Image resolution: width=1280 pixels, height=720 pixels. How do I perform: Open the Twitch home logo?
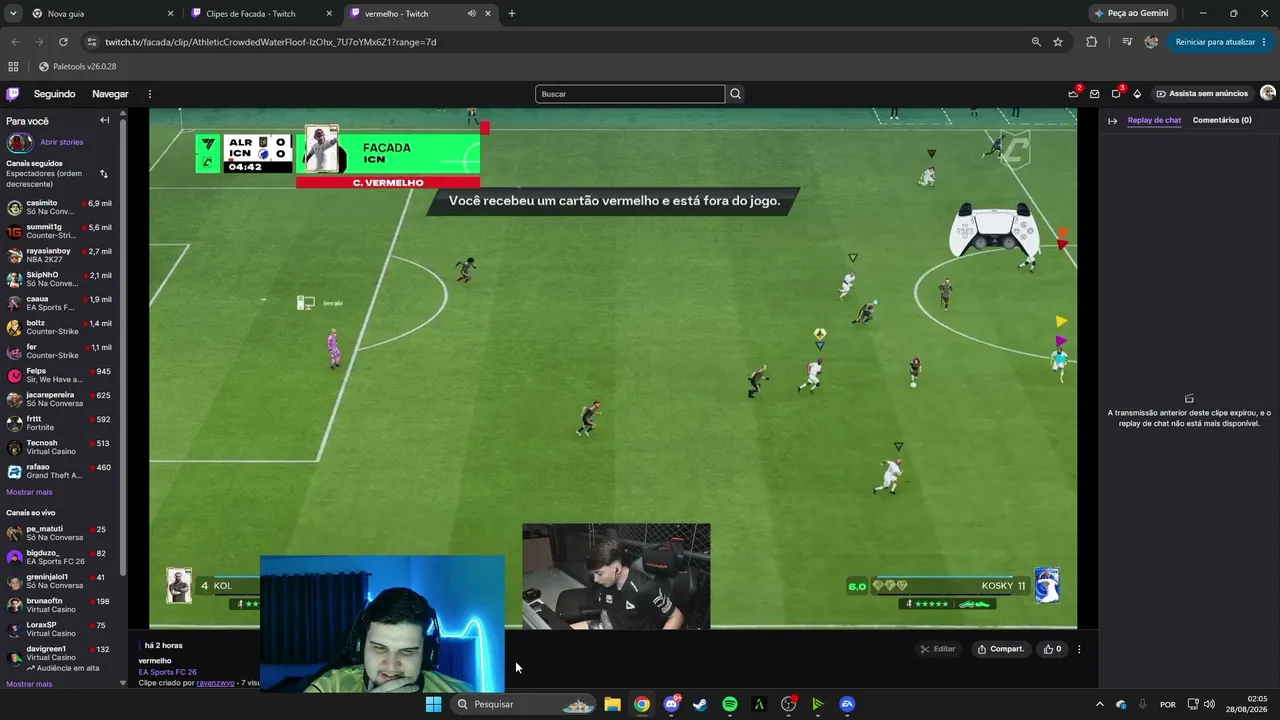tap(12, 94)
